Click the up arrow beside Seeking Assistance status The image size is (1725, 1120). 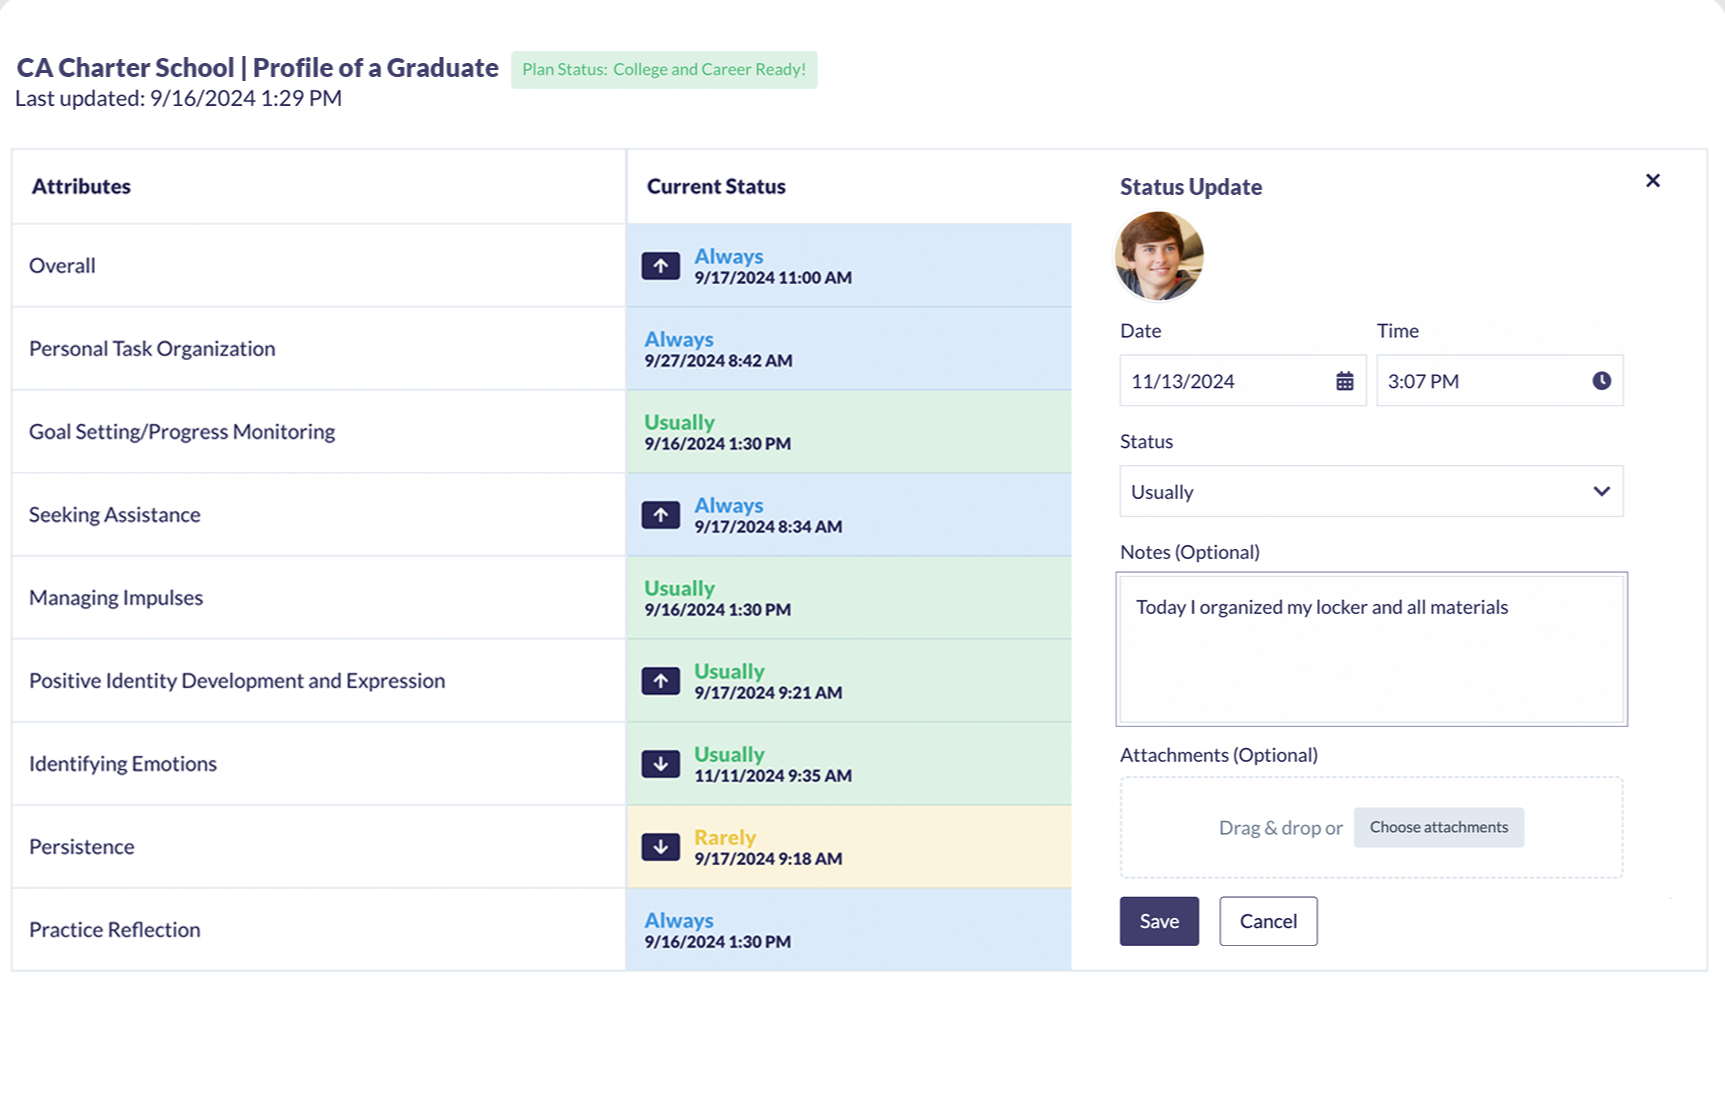[x=660, y=515]
